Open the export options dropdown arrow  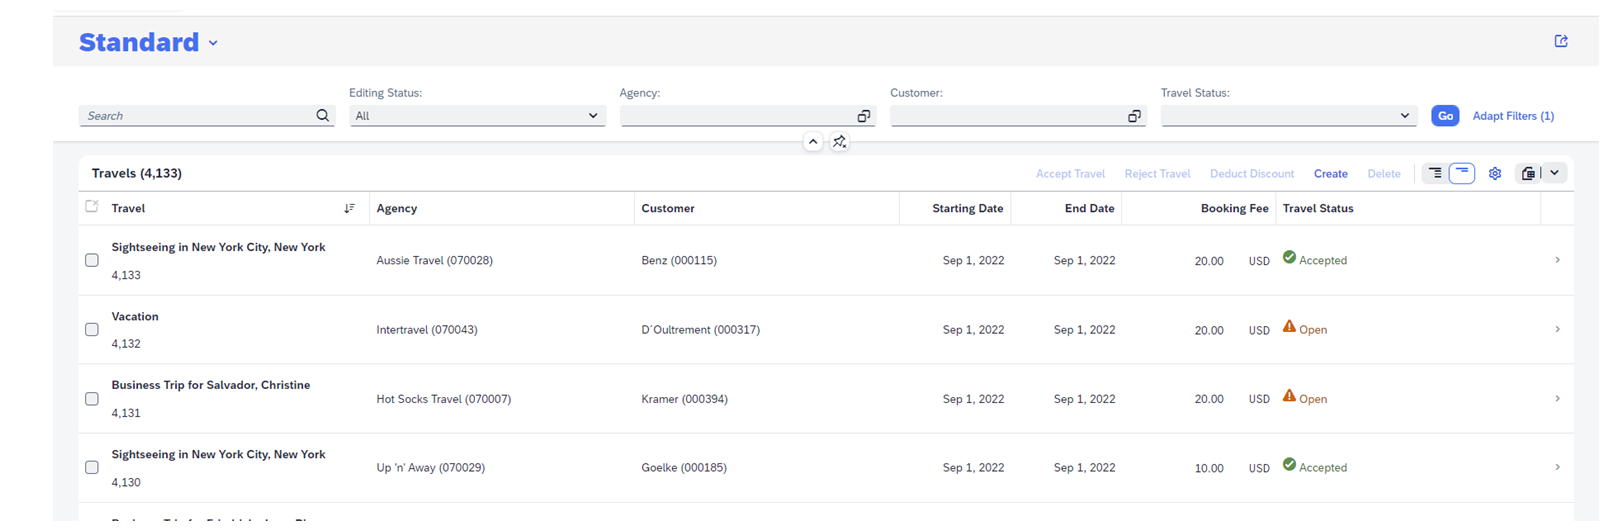point(1555,173)
